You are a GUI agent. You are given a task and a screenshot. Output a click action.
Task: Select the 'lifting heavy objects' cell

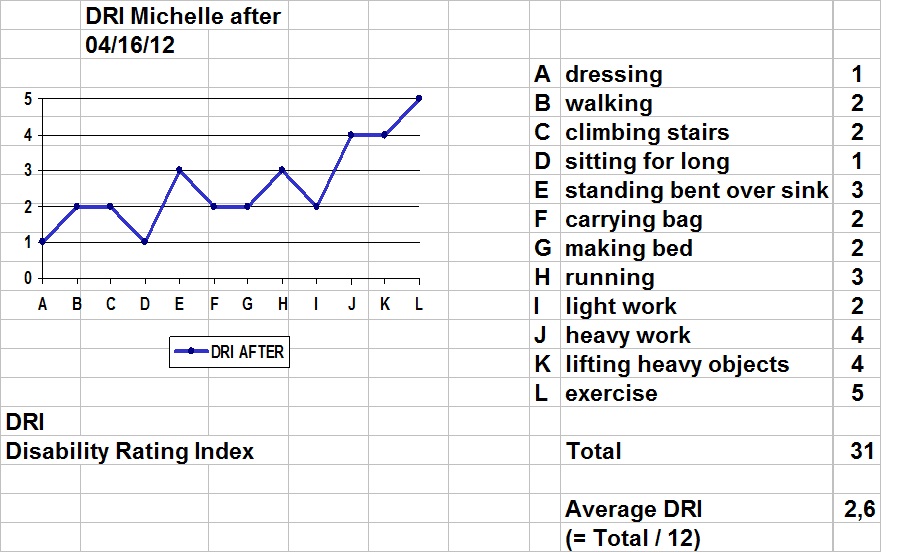point(696,364)
